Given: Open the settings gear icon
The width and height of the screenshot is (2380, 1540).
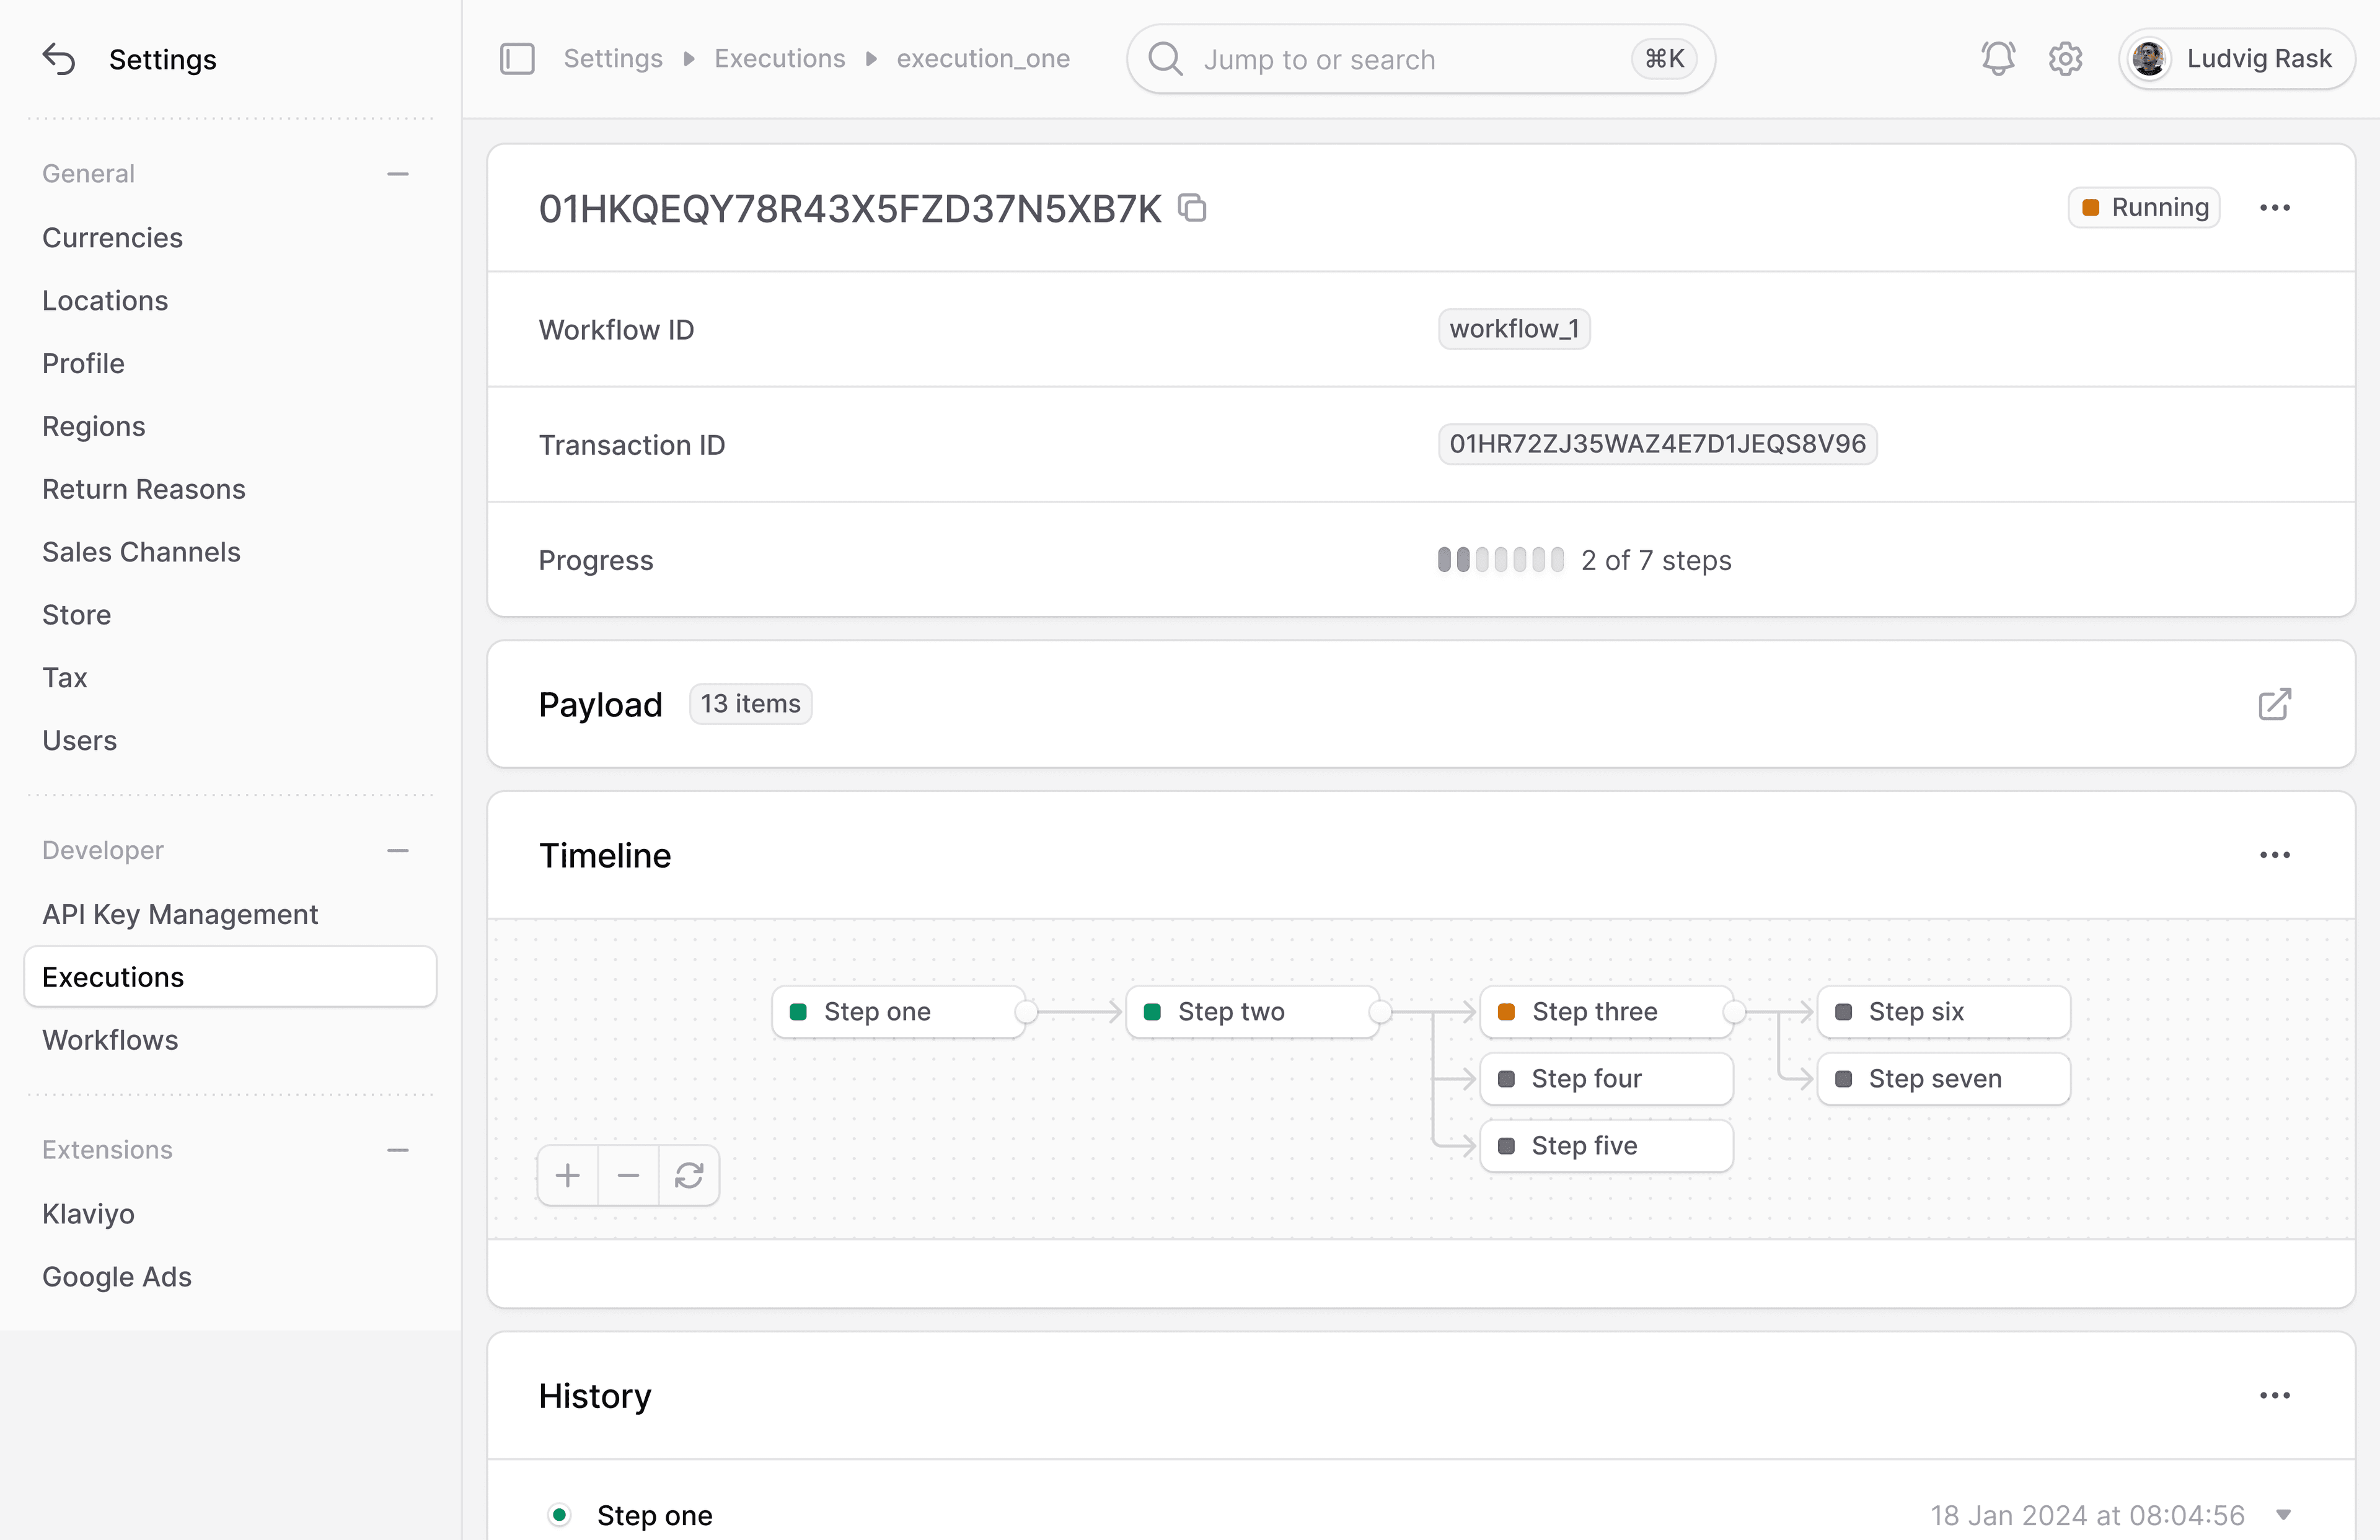Looking at the screenshot, I should [x=2065, y=59].
